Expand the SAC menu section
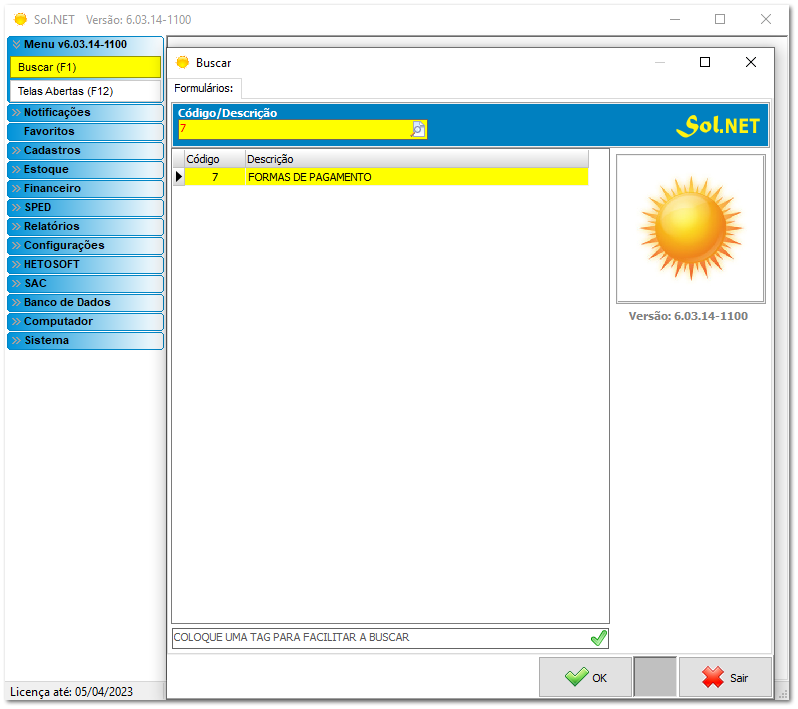 86,283
